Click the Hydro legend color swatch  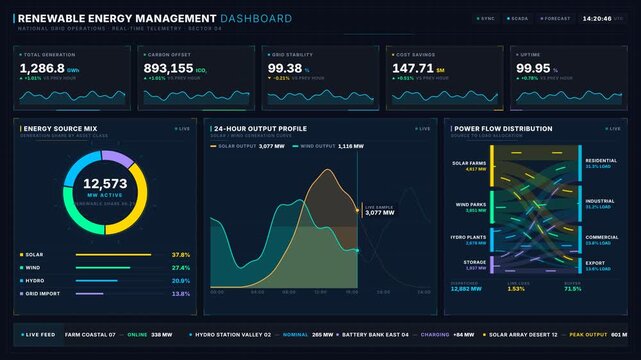(22, 281)
